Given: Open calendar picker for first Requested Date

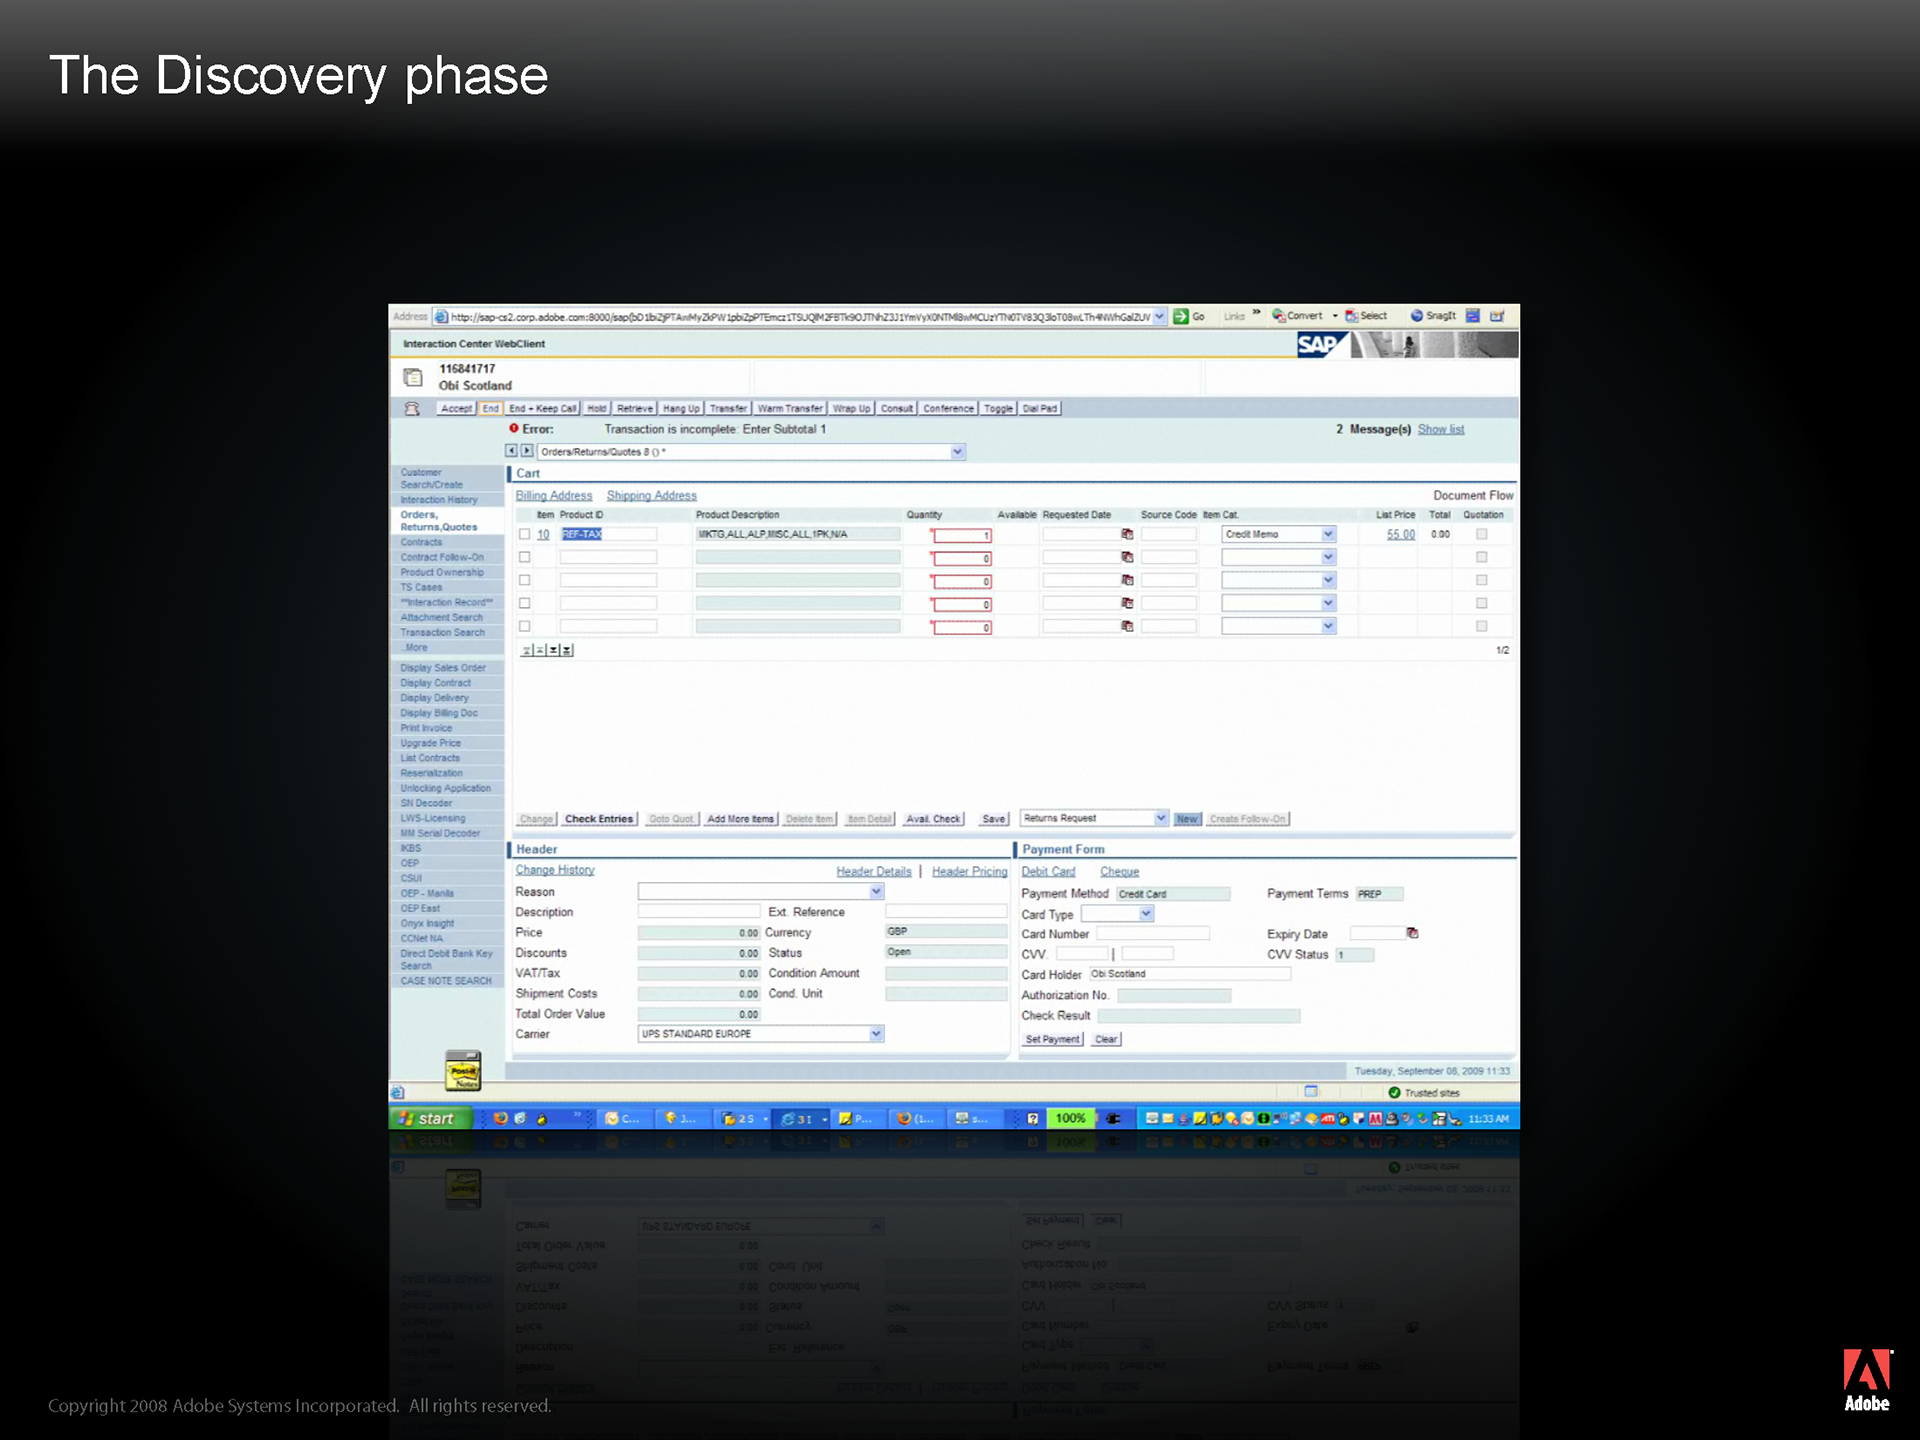Looking at the screenshot, I should (x=1127, y=535).
